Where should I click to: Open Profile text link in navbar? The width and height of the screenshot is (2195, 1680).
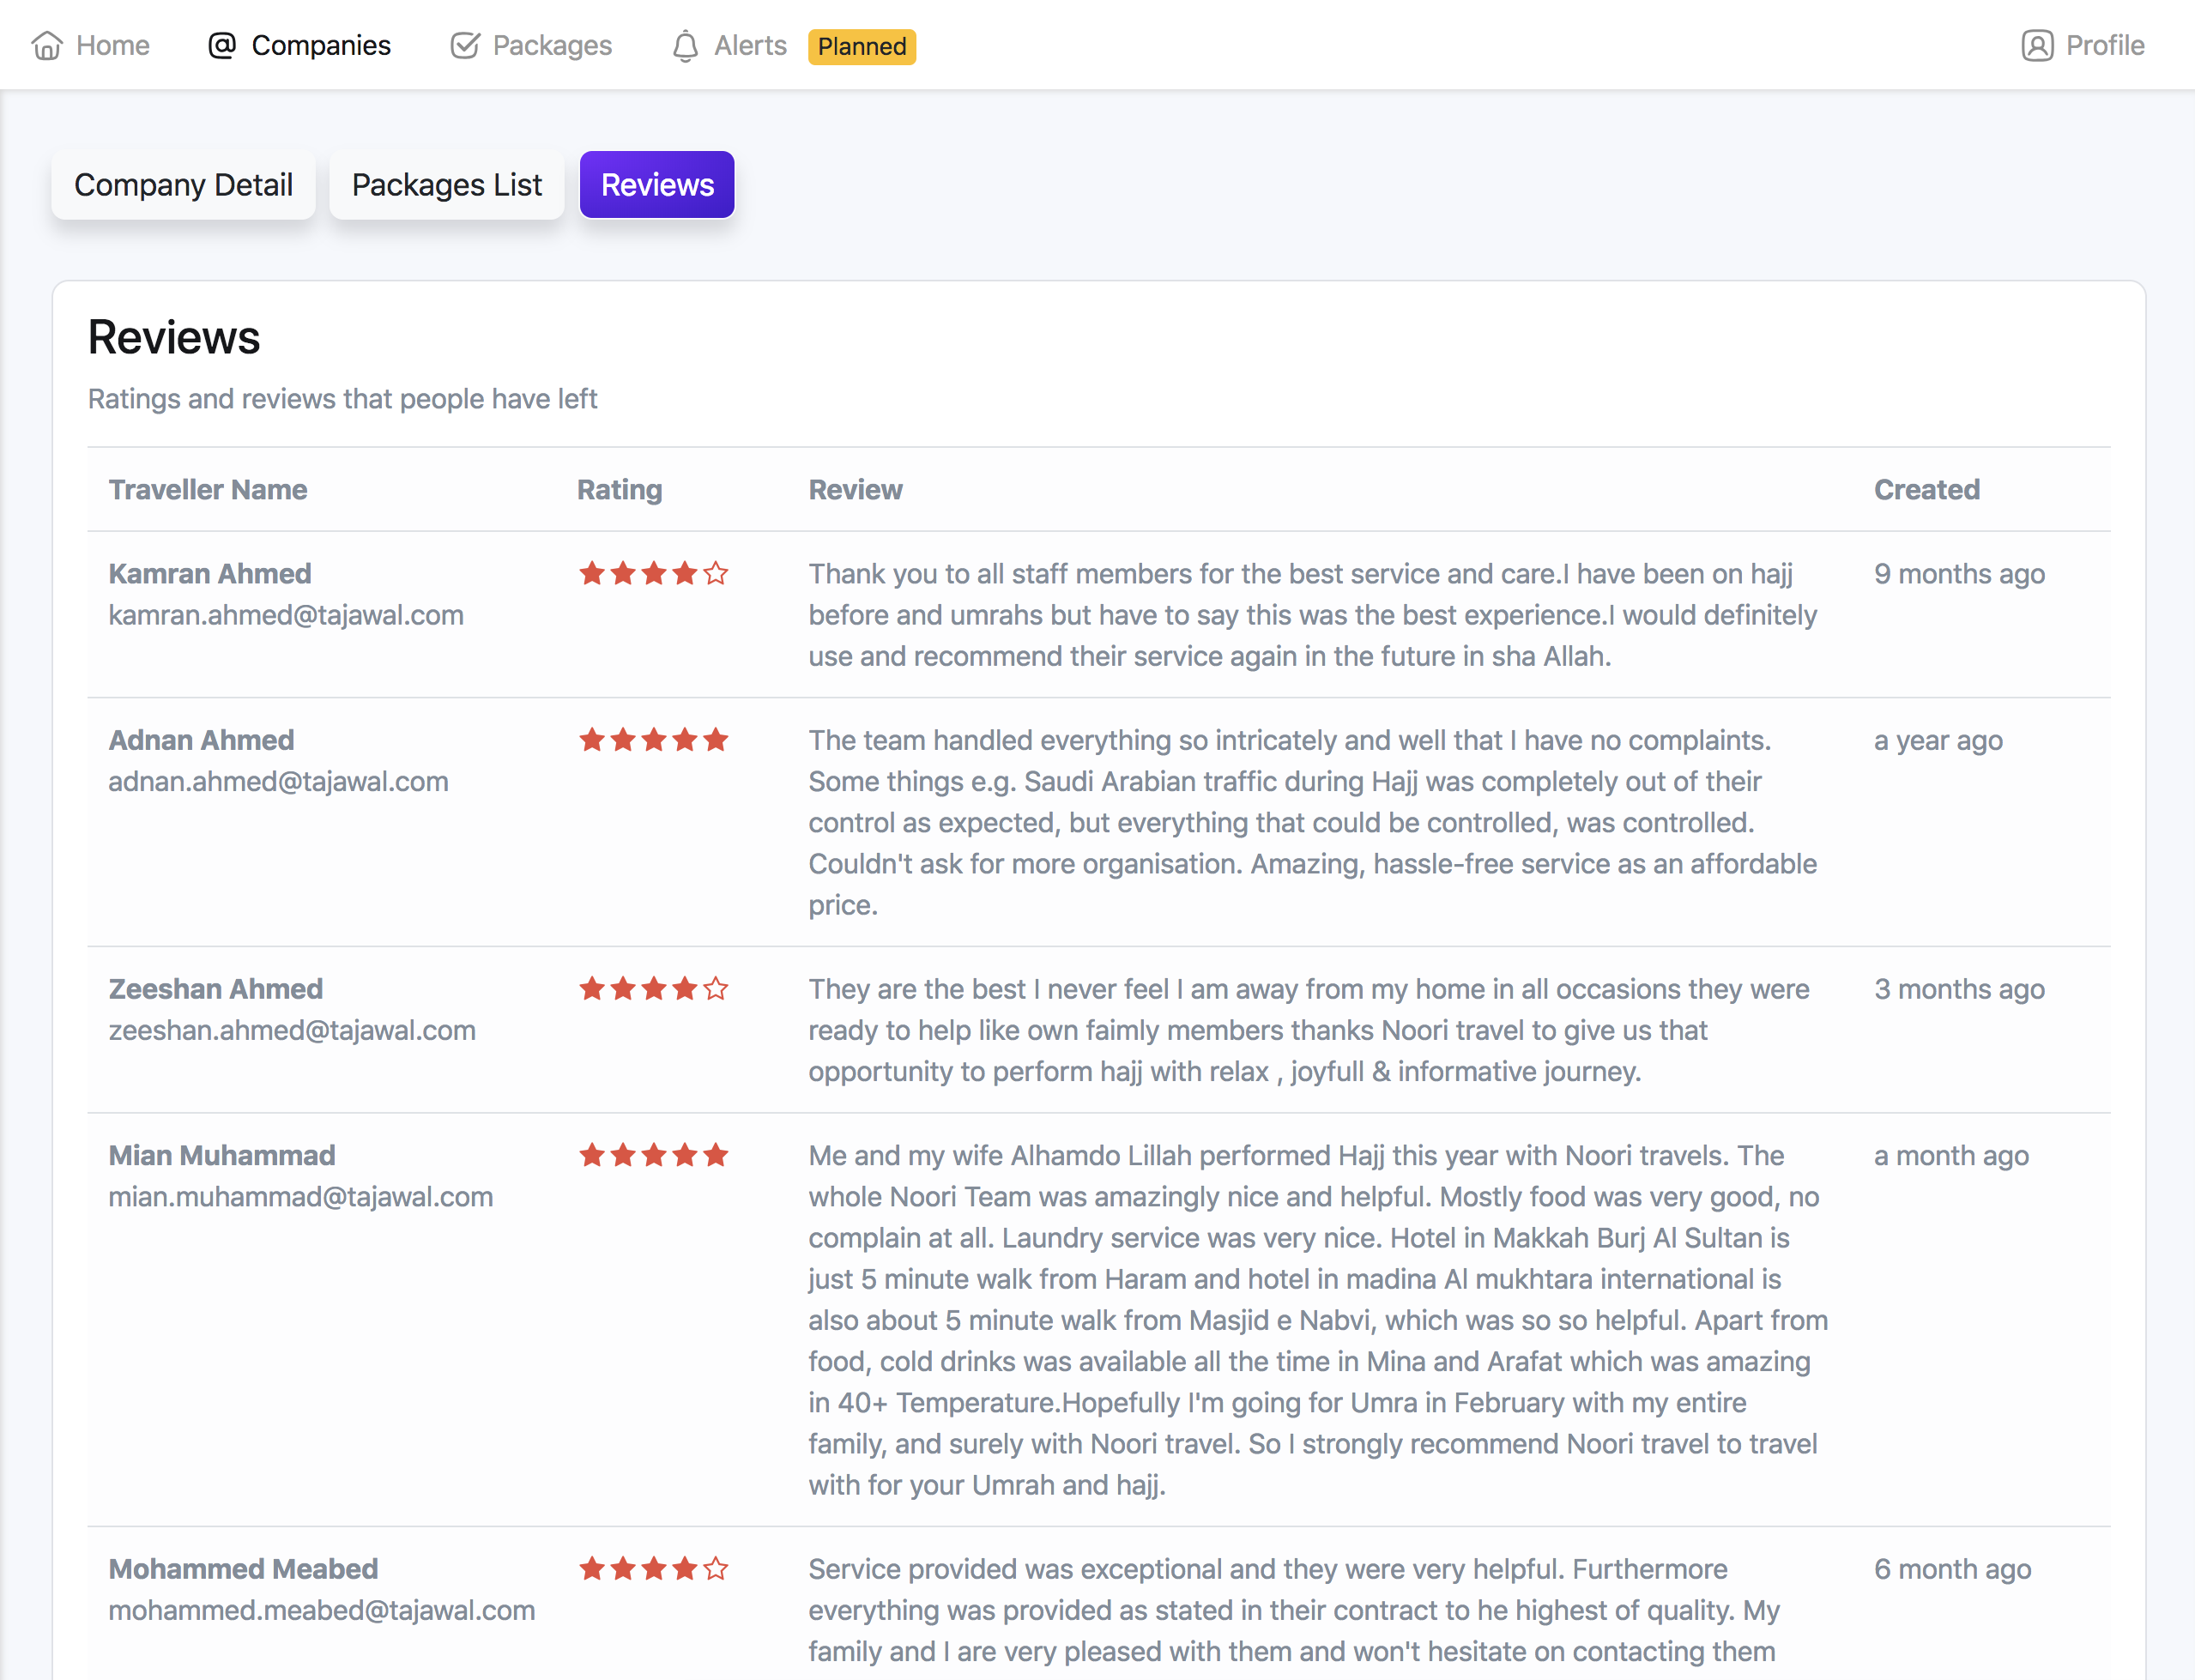tap(2105, 46)
